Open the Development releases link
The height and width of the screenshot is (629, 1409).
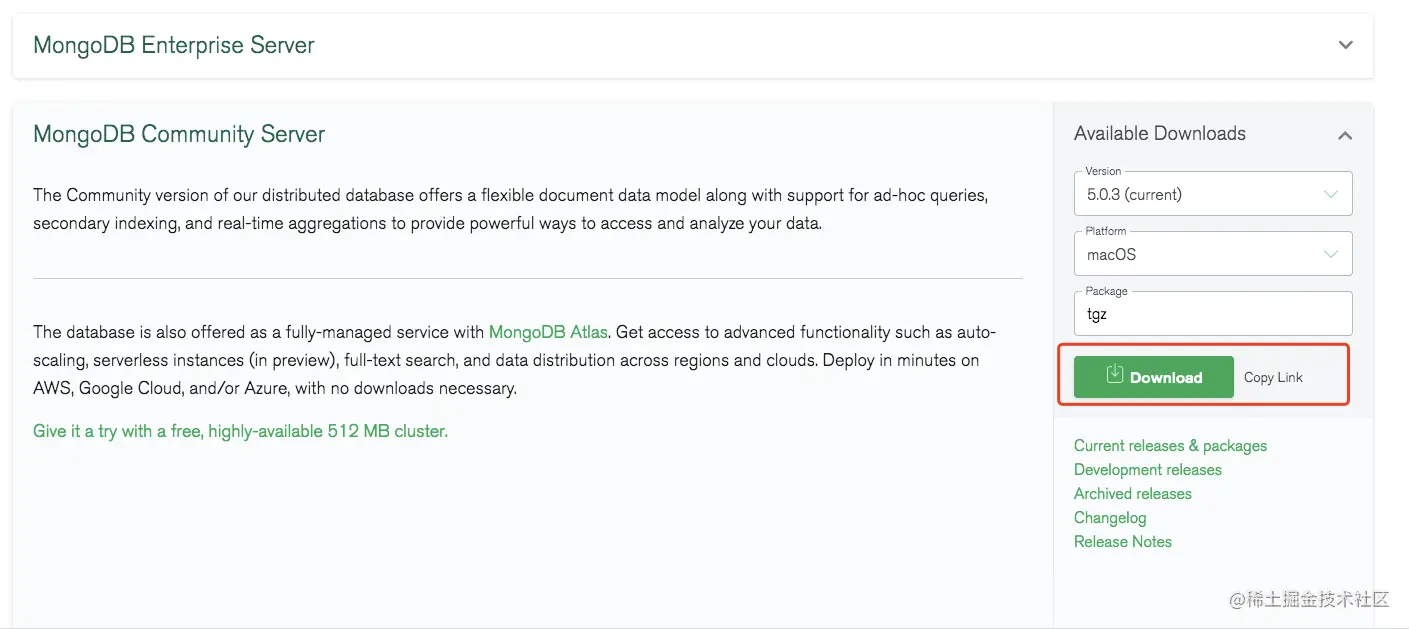click(1148, 470)
